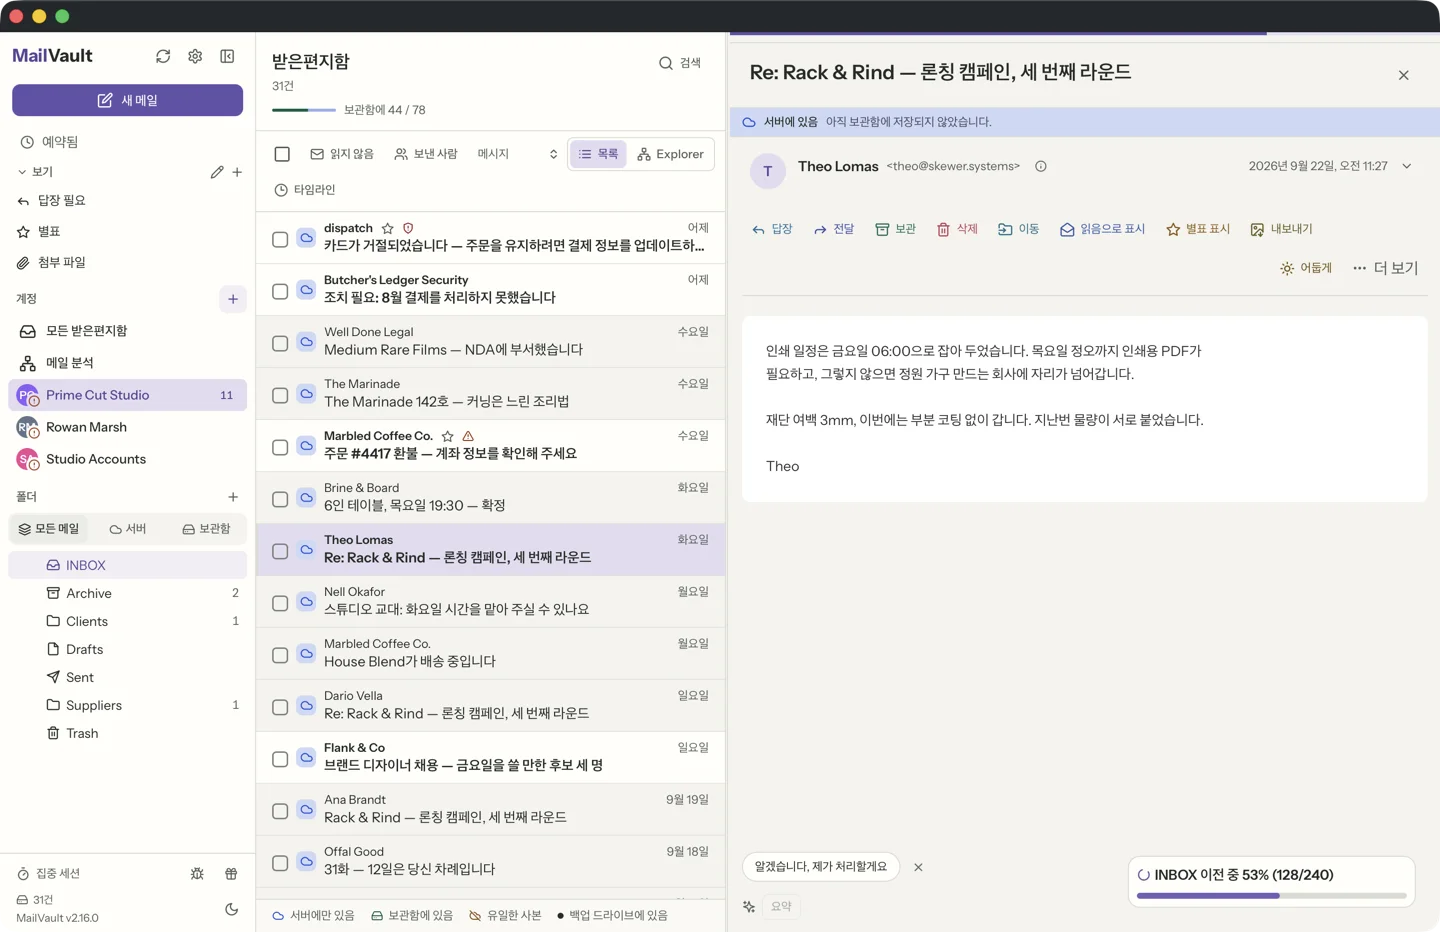Select Rowan Marsh account
Viewport: 1440px width, 932px height.
(x=127, y=427)
